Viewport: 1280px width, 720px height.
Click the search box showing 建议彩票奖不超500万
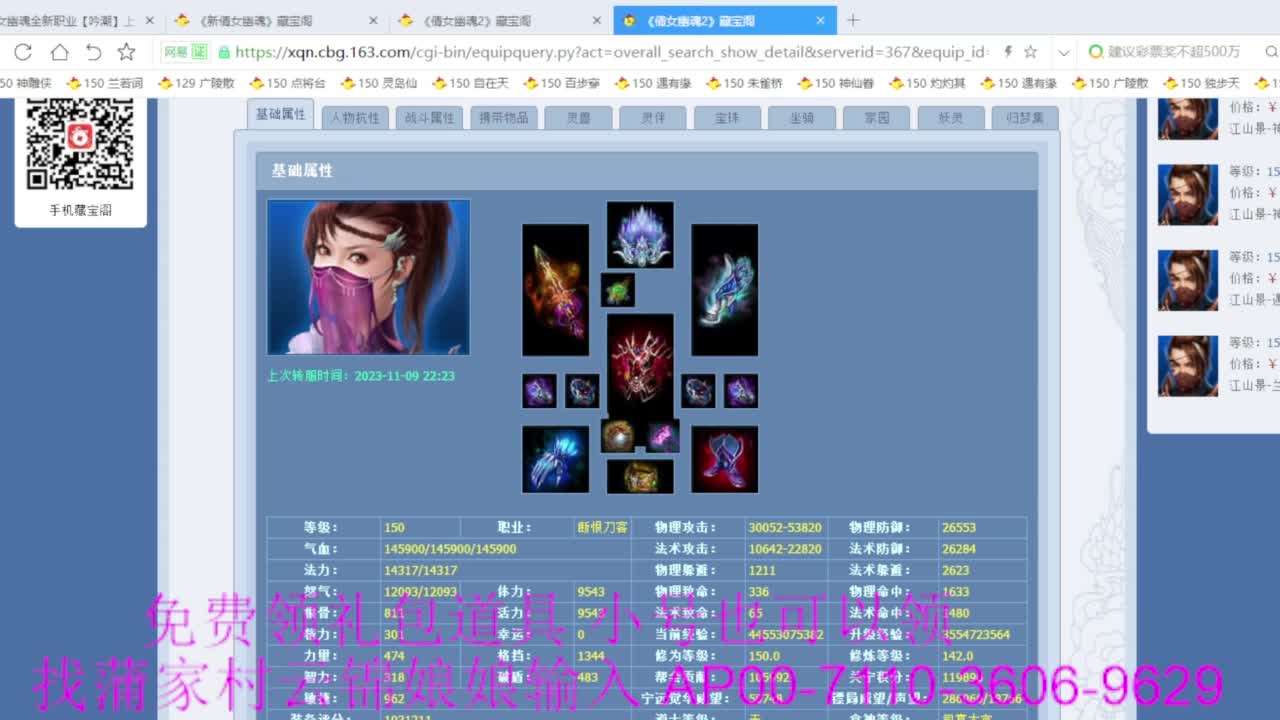click(1175, 52)
